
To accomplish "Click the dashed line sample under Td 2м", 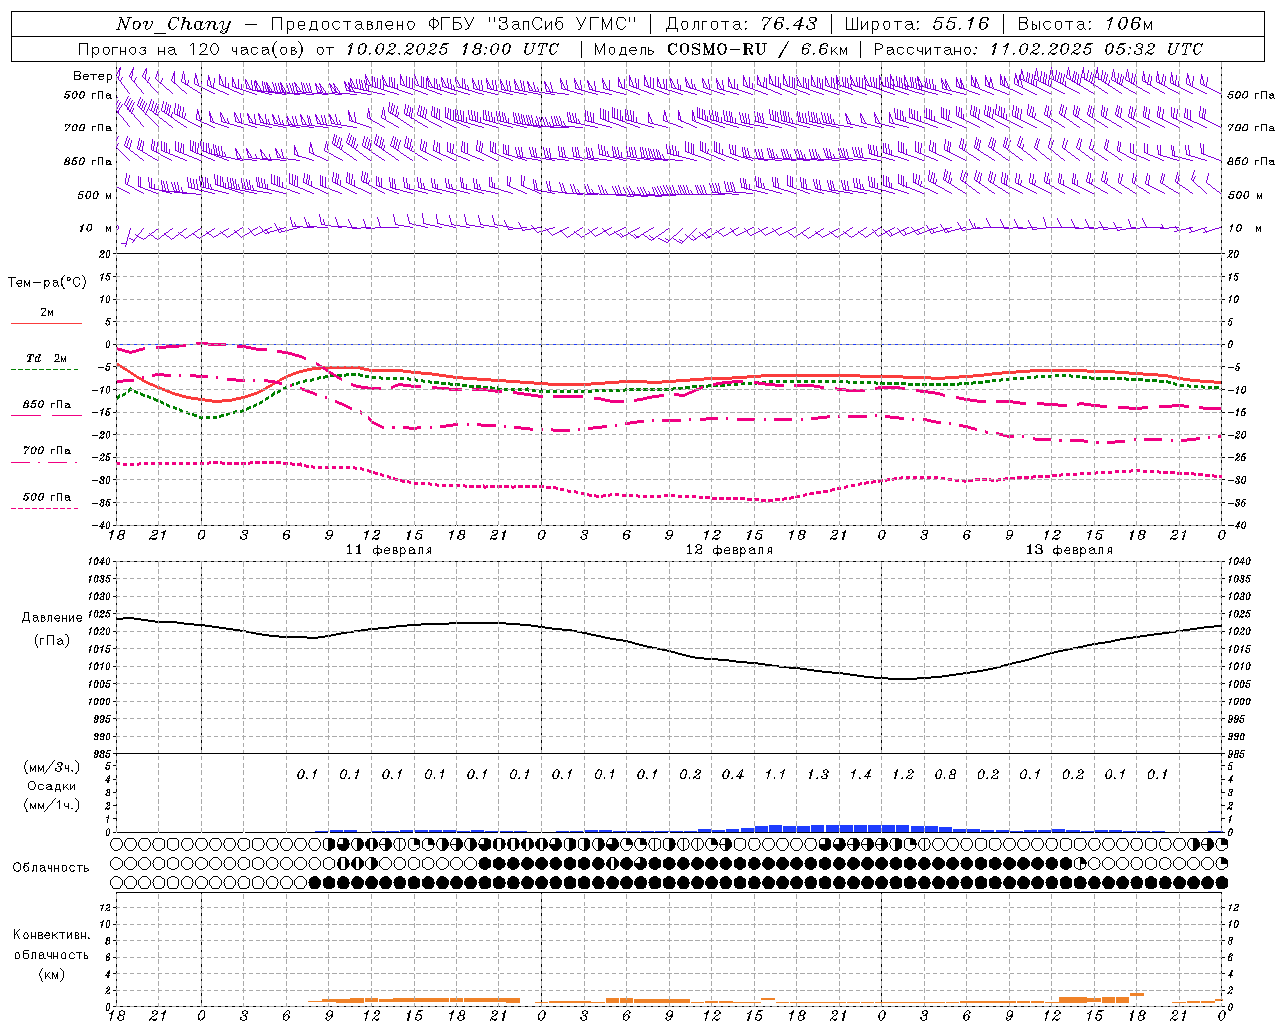I will [46, 370].
